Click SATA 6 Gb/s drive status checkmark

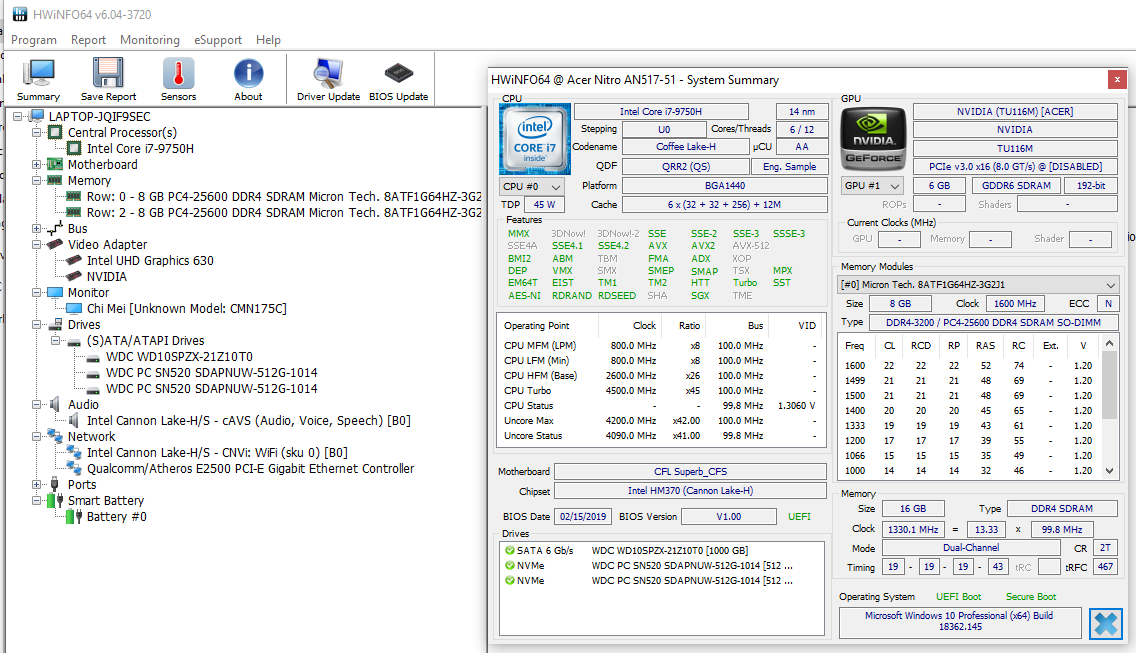[510, 551]
